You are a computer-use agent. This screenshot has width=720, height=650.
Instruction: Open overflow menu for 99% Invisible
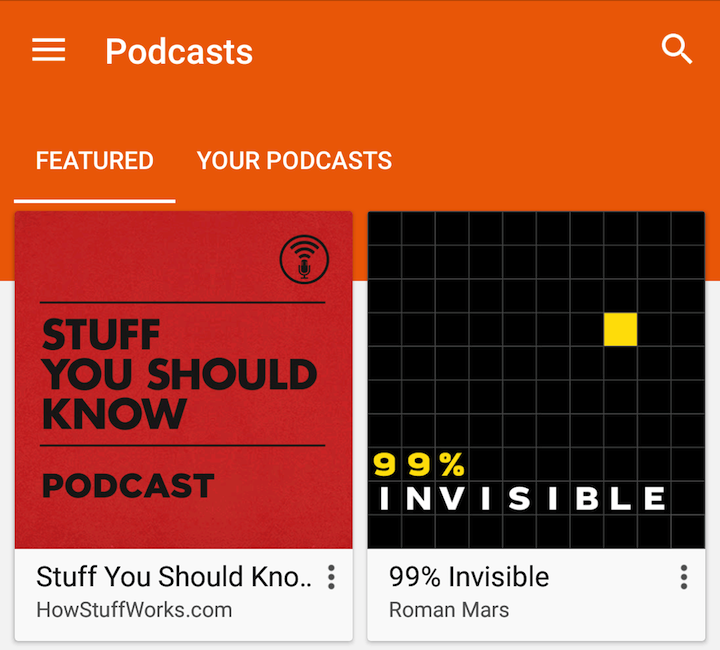(x=684, y=577)
